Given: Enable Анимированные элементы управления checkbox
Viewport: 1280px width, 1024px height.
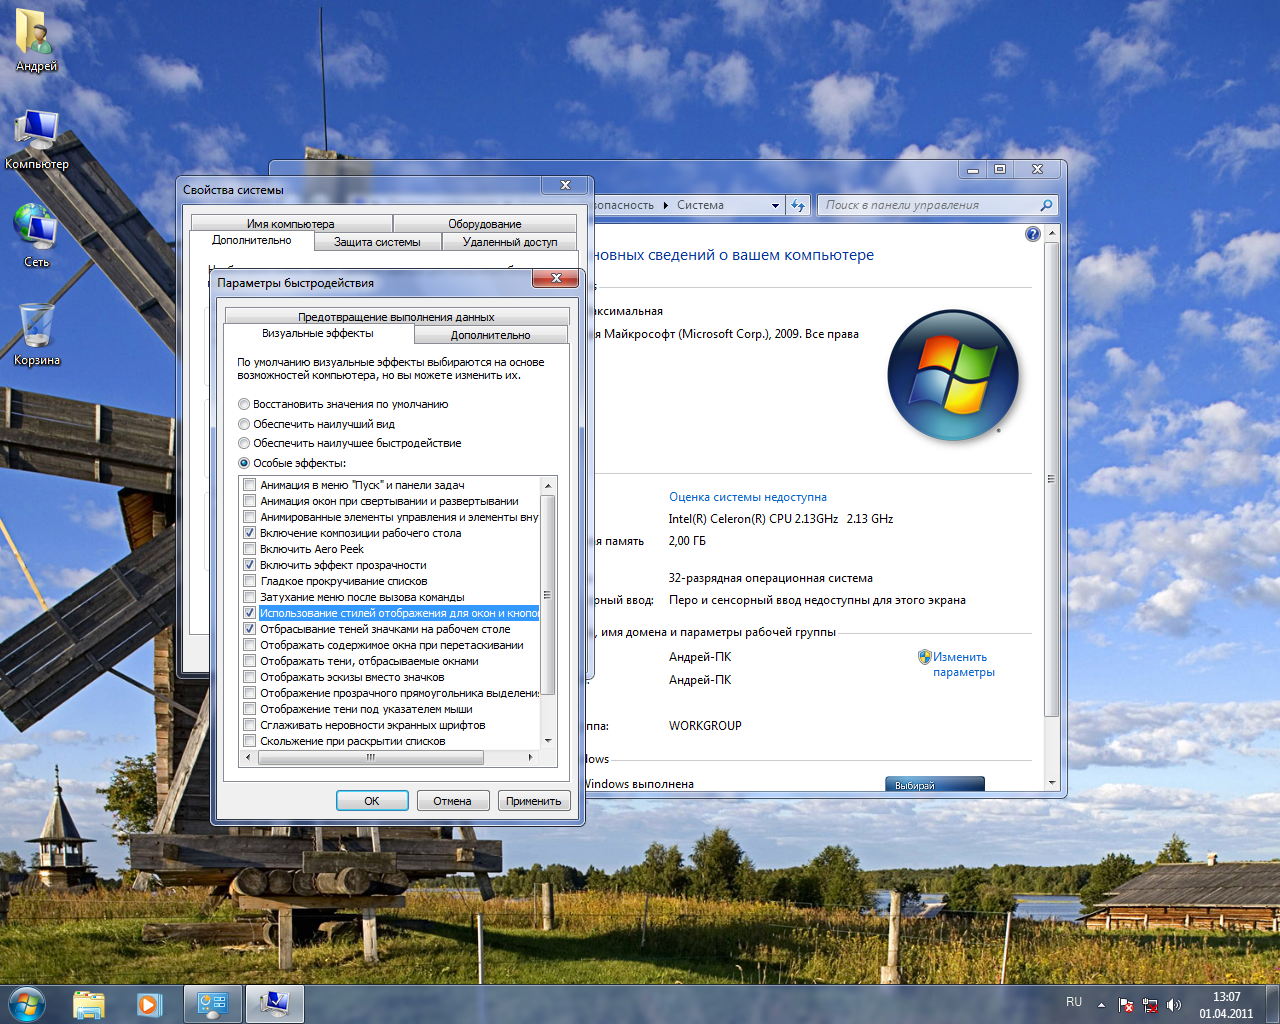Looking at the screenshot, I should coord(250,517).
